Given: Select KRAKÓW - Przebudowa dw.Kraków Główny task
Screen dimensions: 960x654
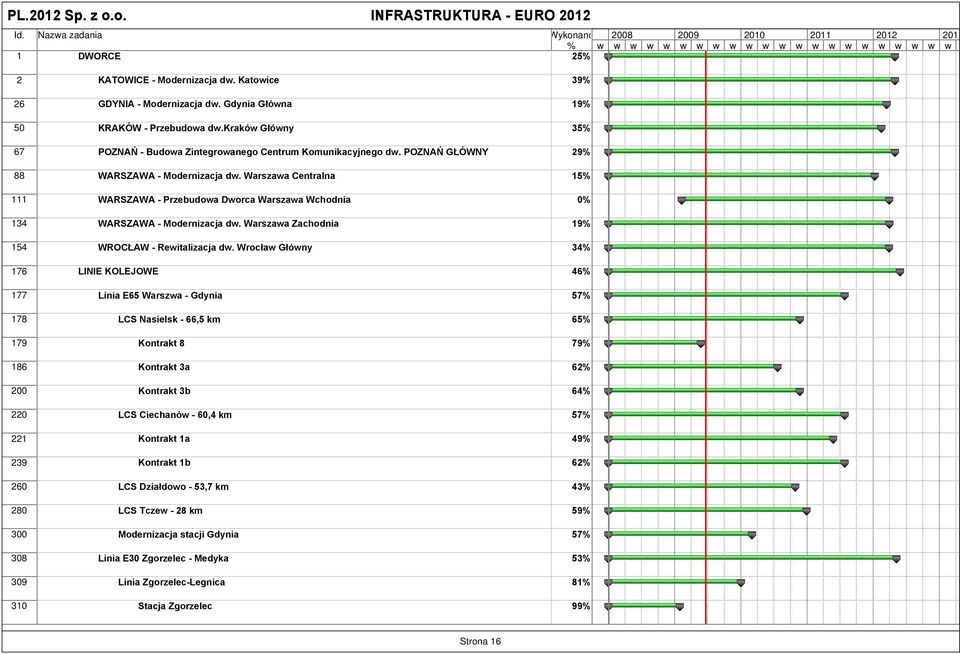Looking at the screenshot, I should (196, 128).
